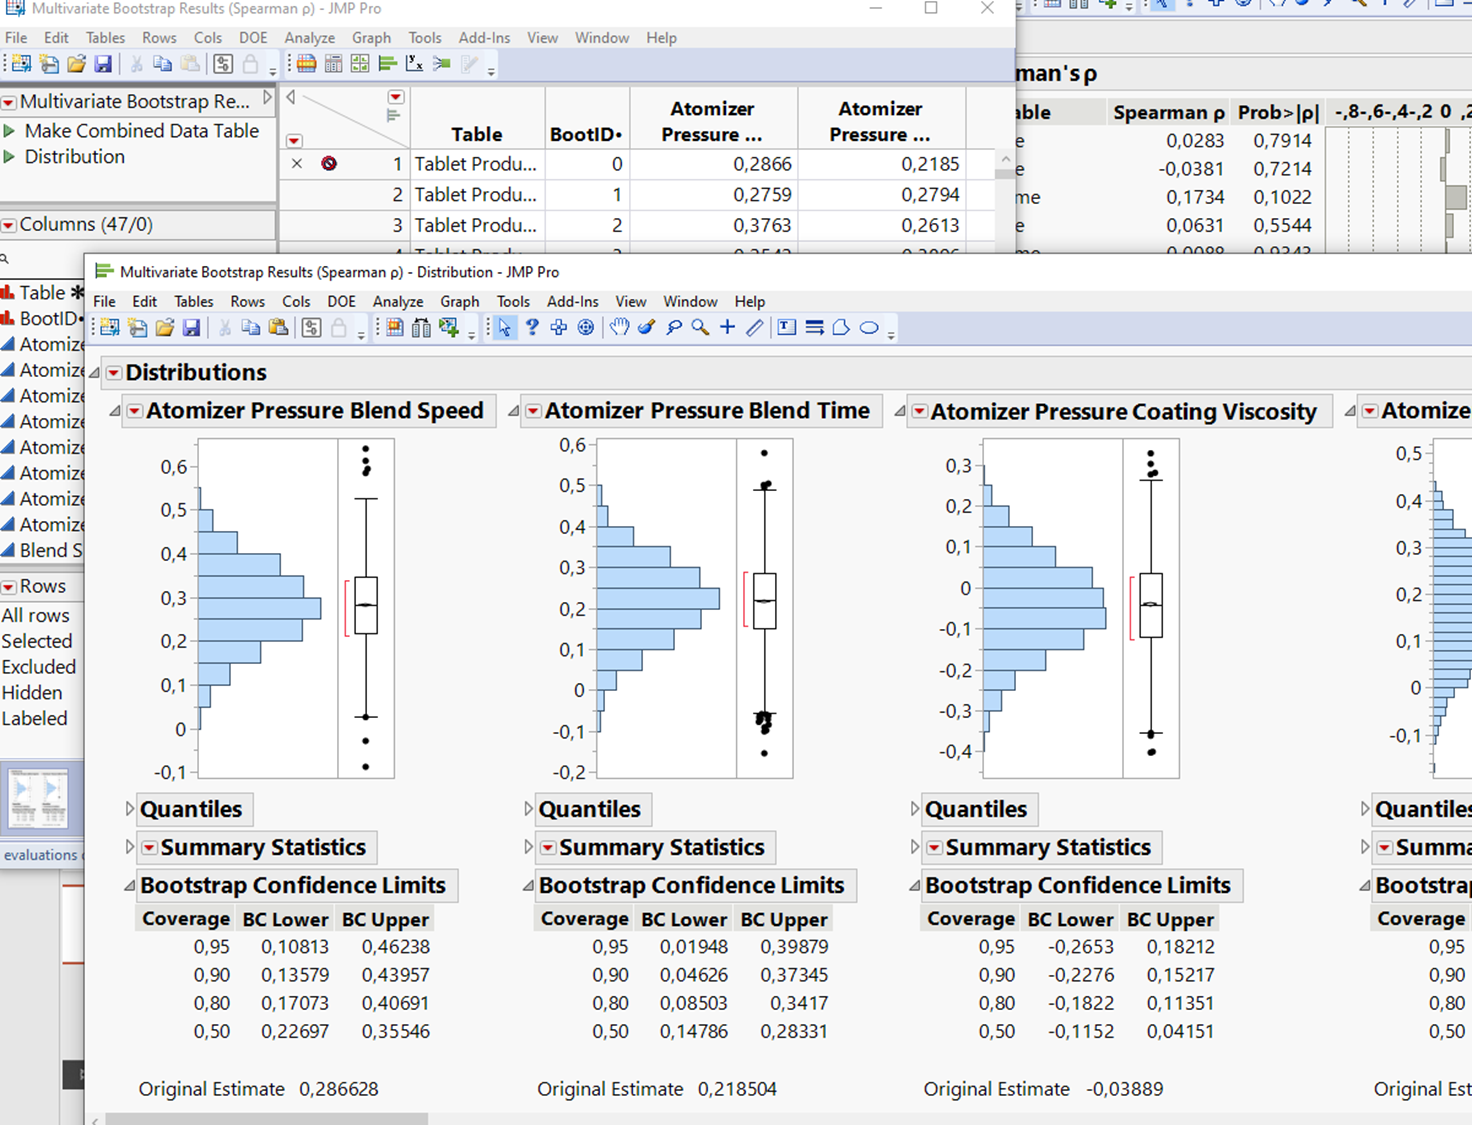Open the Analyze menu

click(397, 301)
